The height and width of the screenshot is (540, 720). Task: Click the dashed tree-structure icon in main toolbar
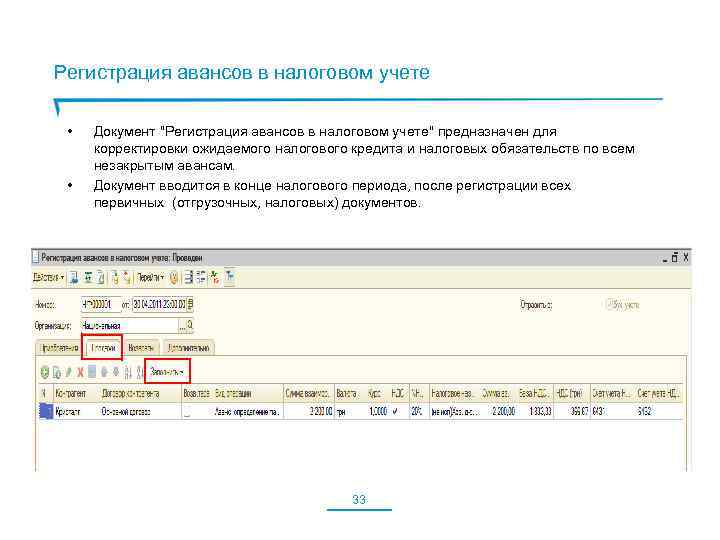(x=201, y=277)
